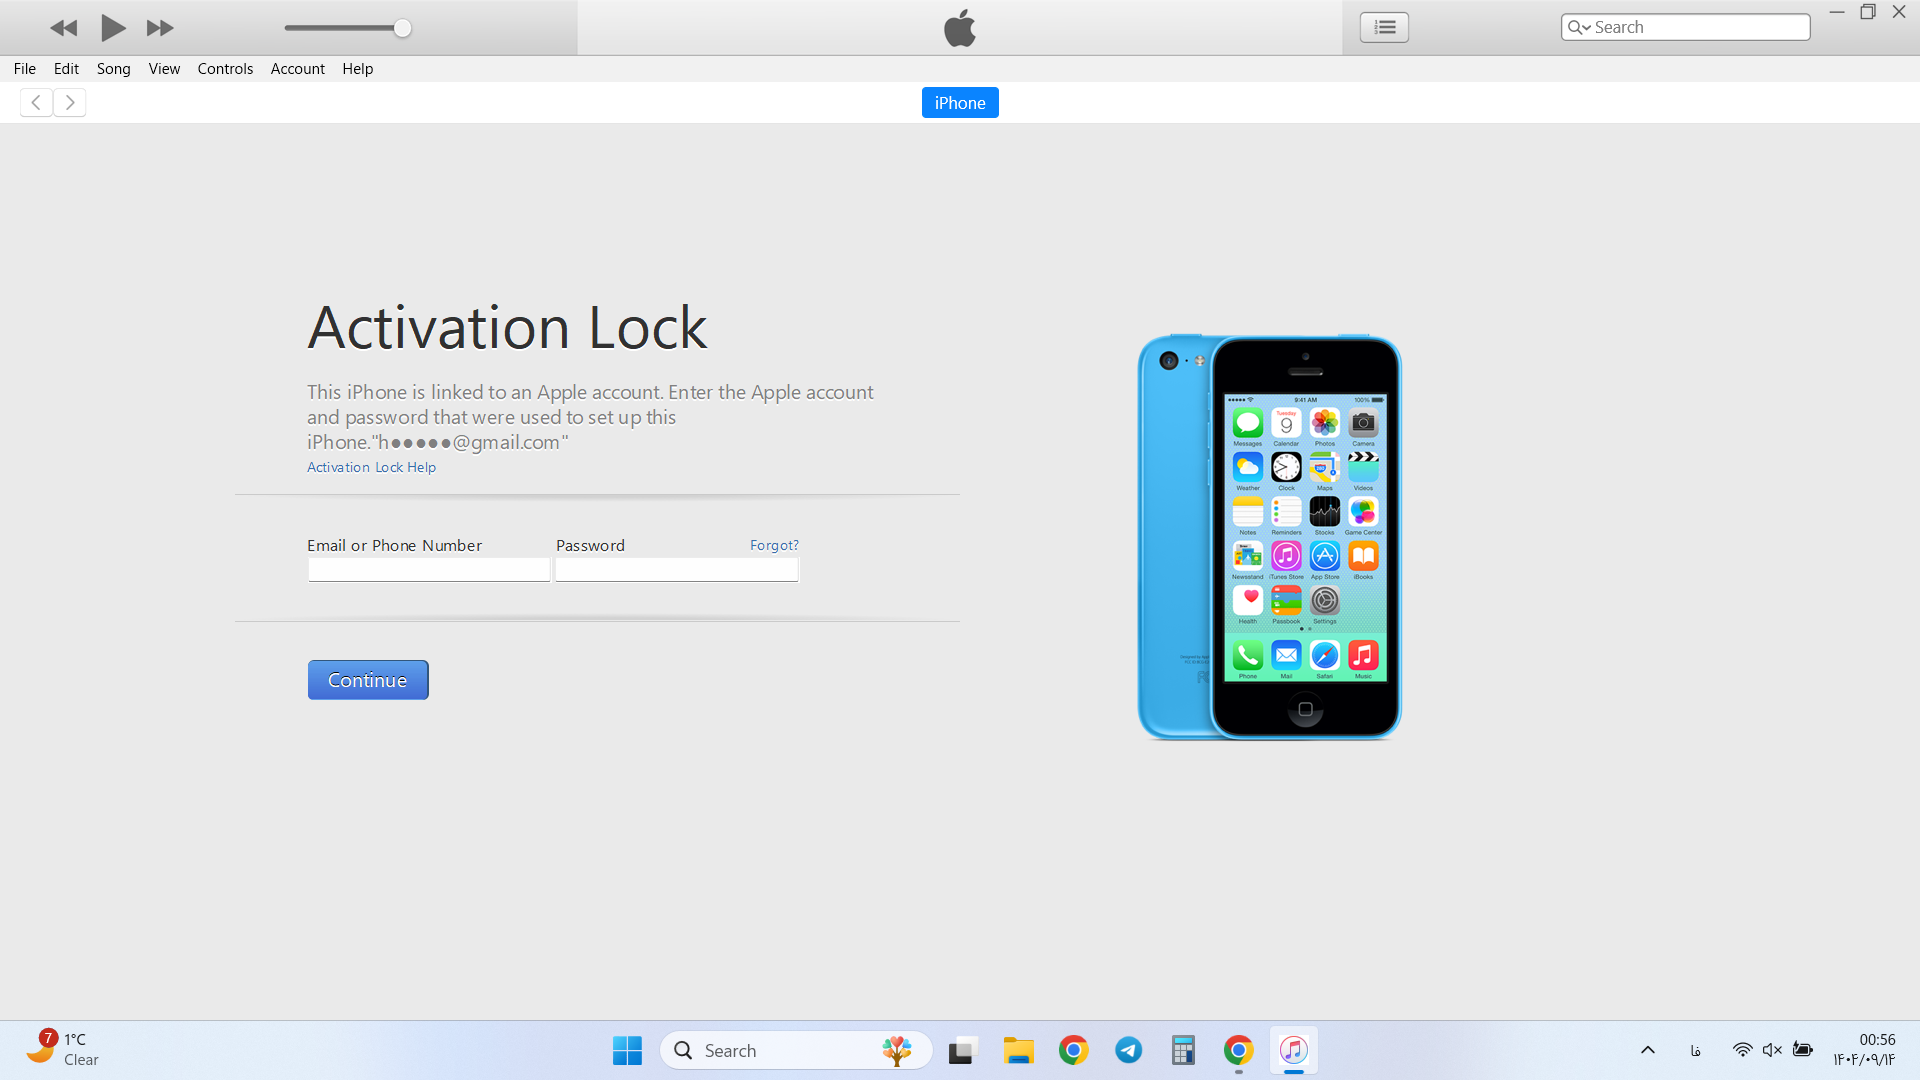Start playback with the Play button
This screenshot has height=1080, width=1920.
pyautogui.click(x=113, y=28)
